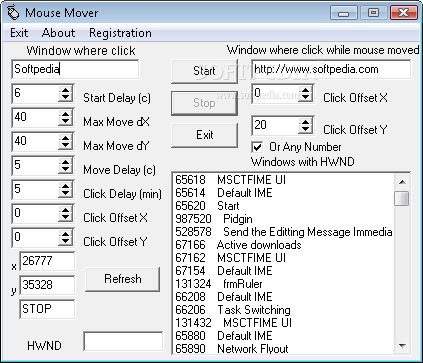Select list row 65890 Network Flyout
This screenshot has height=363, width=423.
(x=283, y=348)
